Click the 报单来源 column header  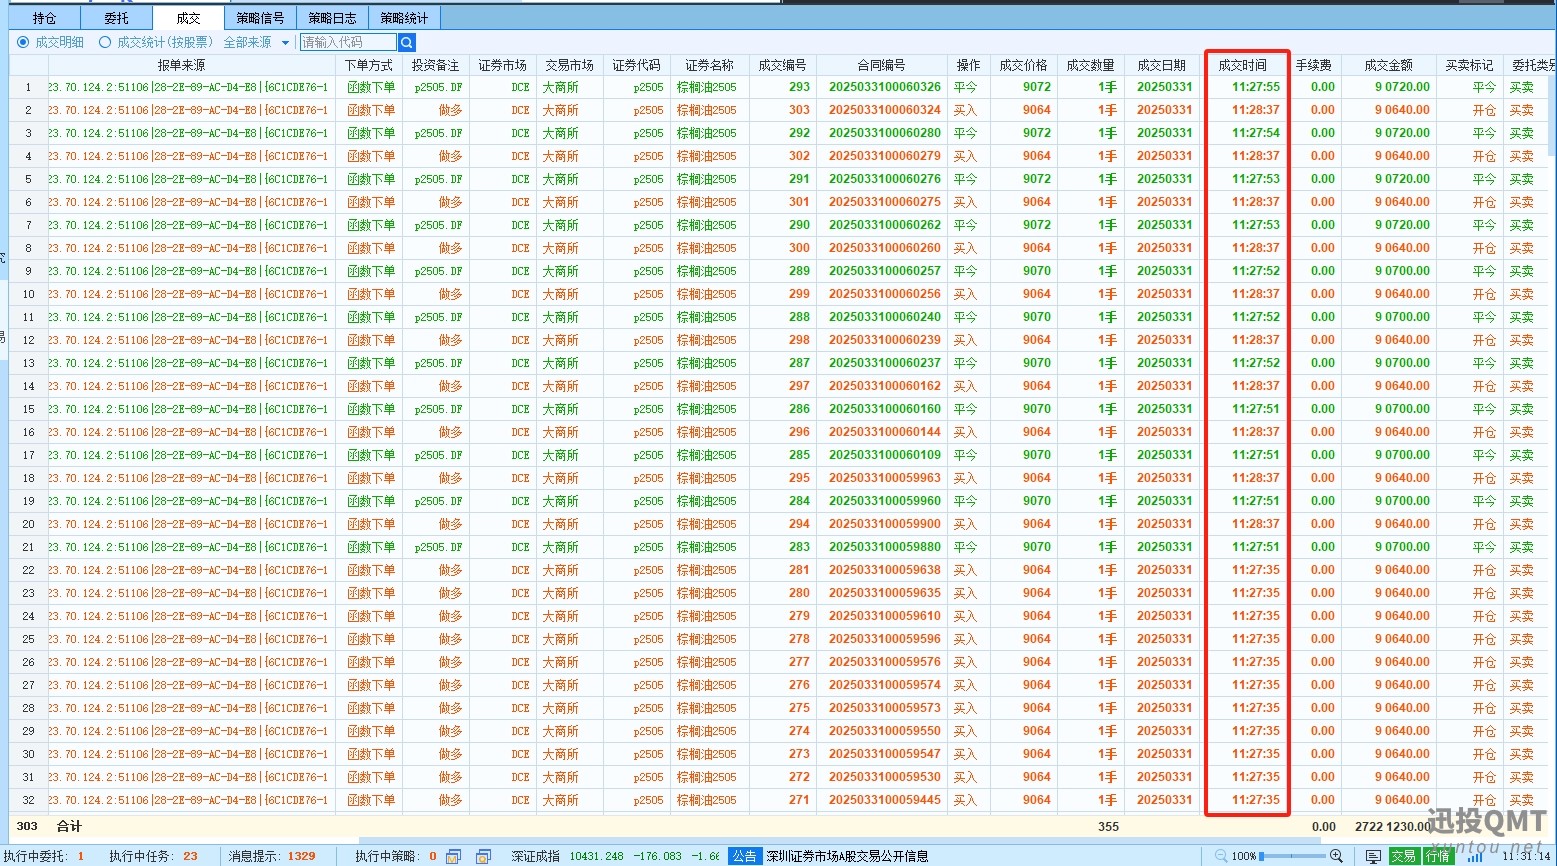181,65
